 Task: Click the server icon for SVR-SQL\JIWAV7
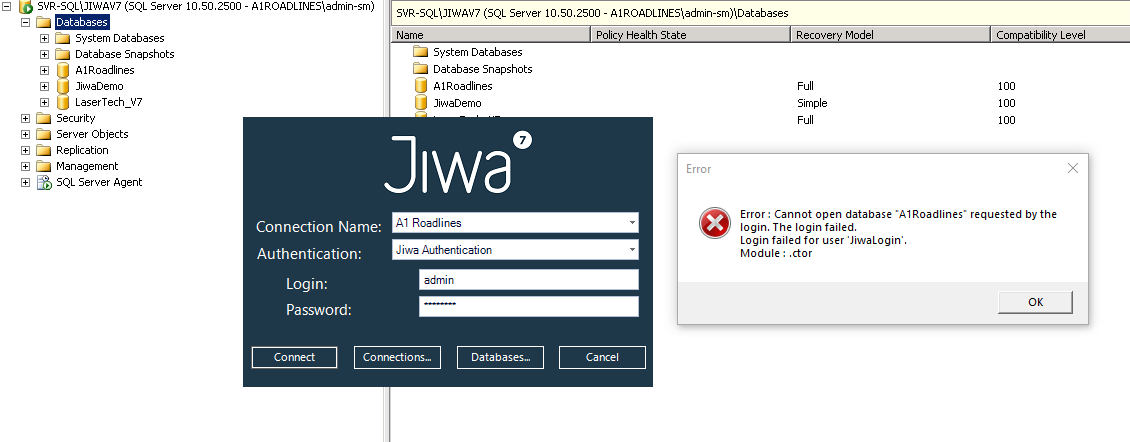click(26, 6)
